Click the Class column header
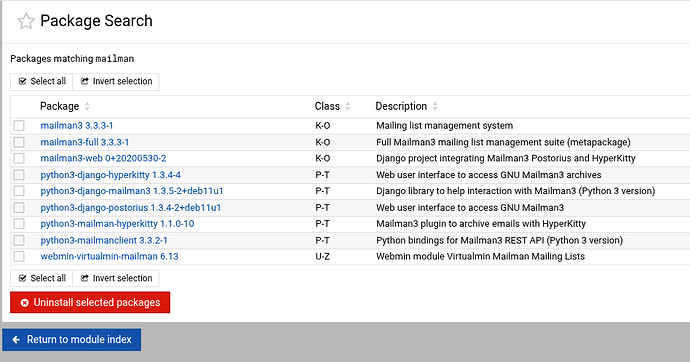The height and width of the screenshot is (362, 690). [327, 106]
